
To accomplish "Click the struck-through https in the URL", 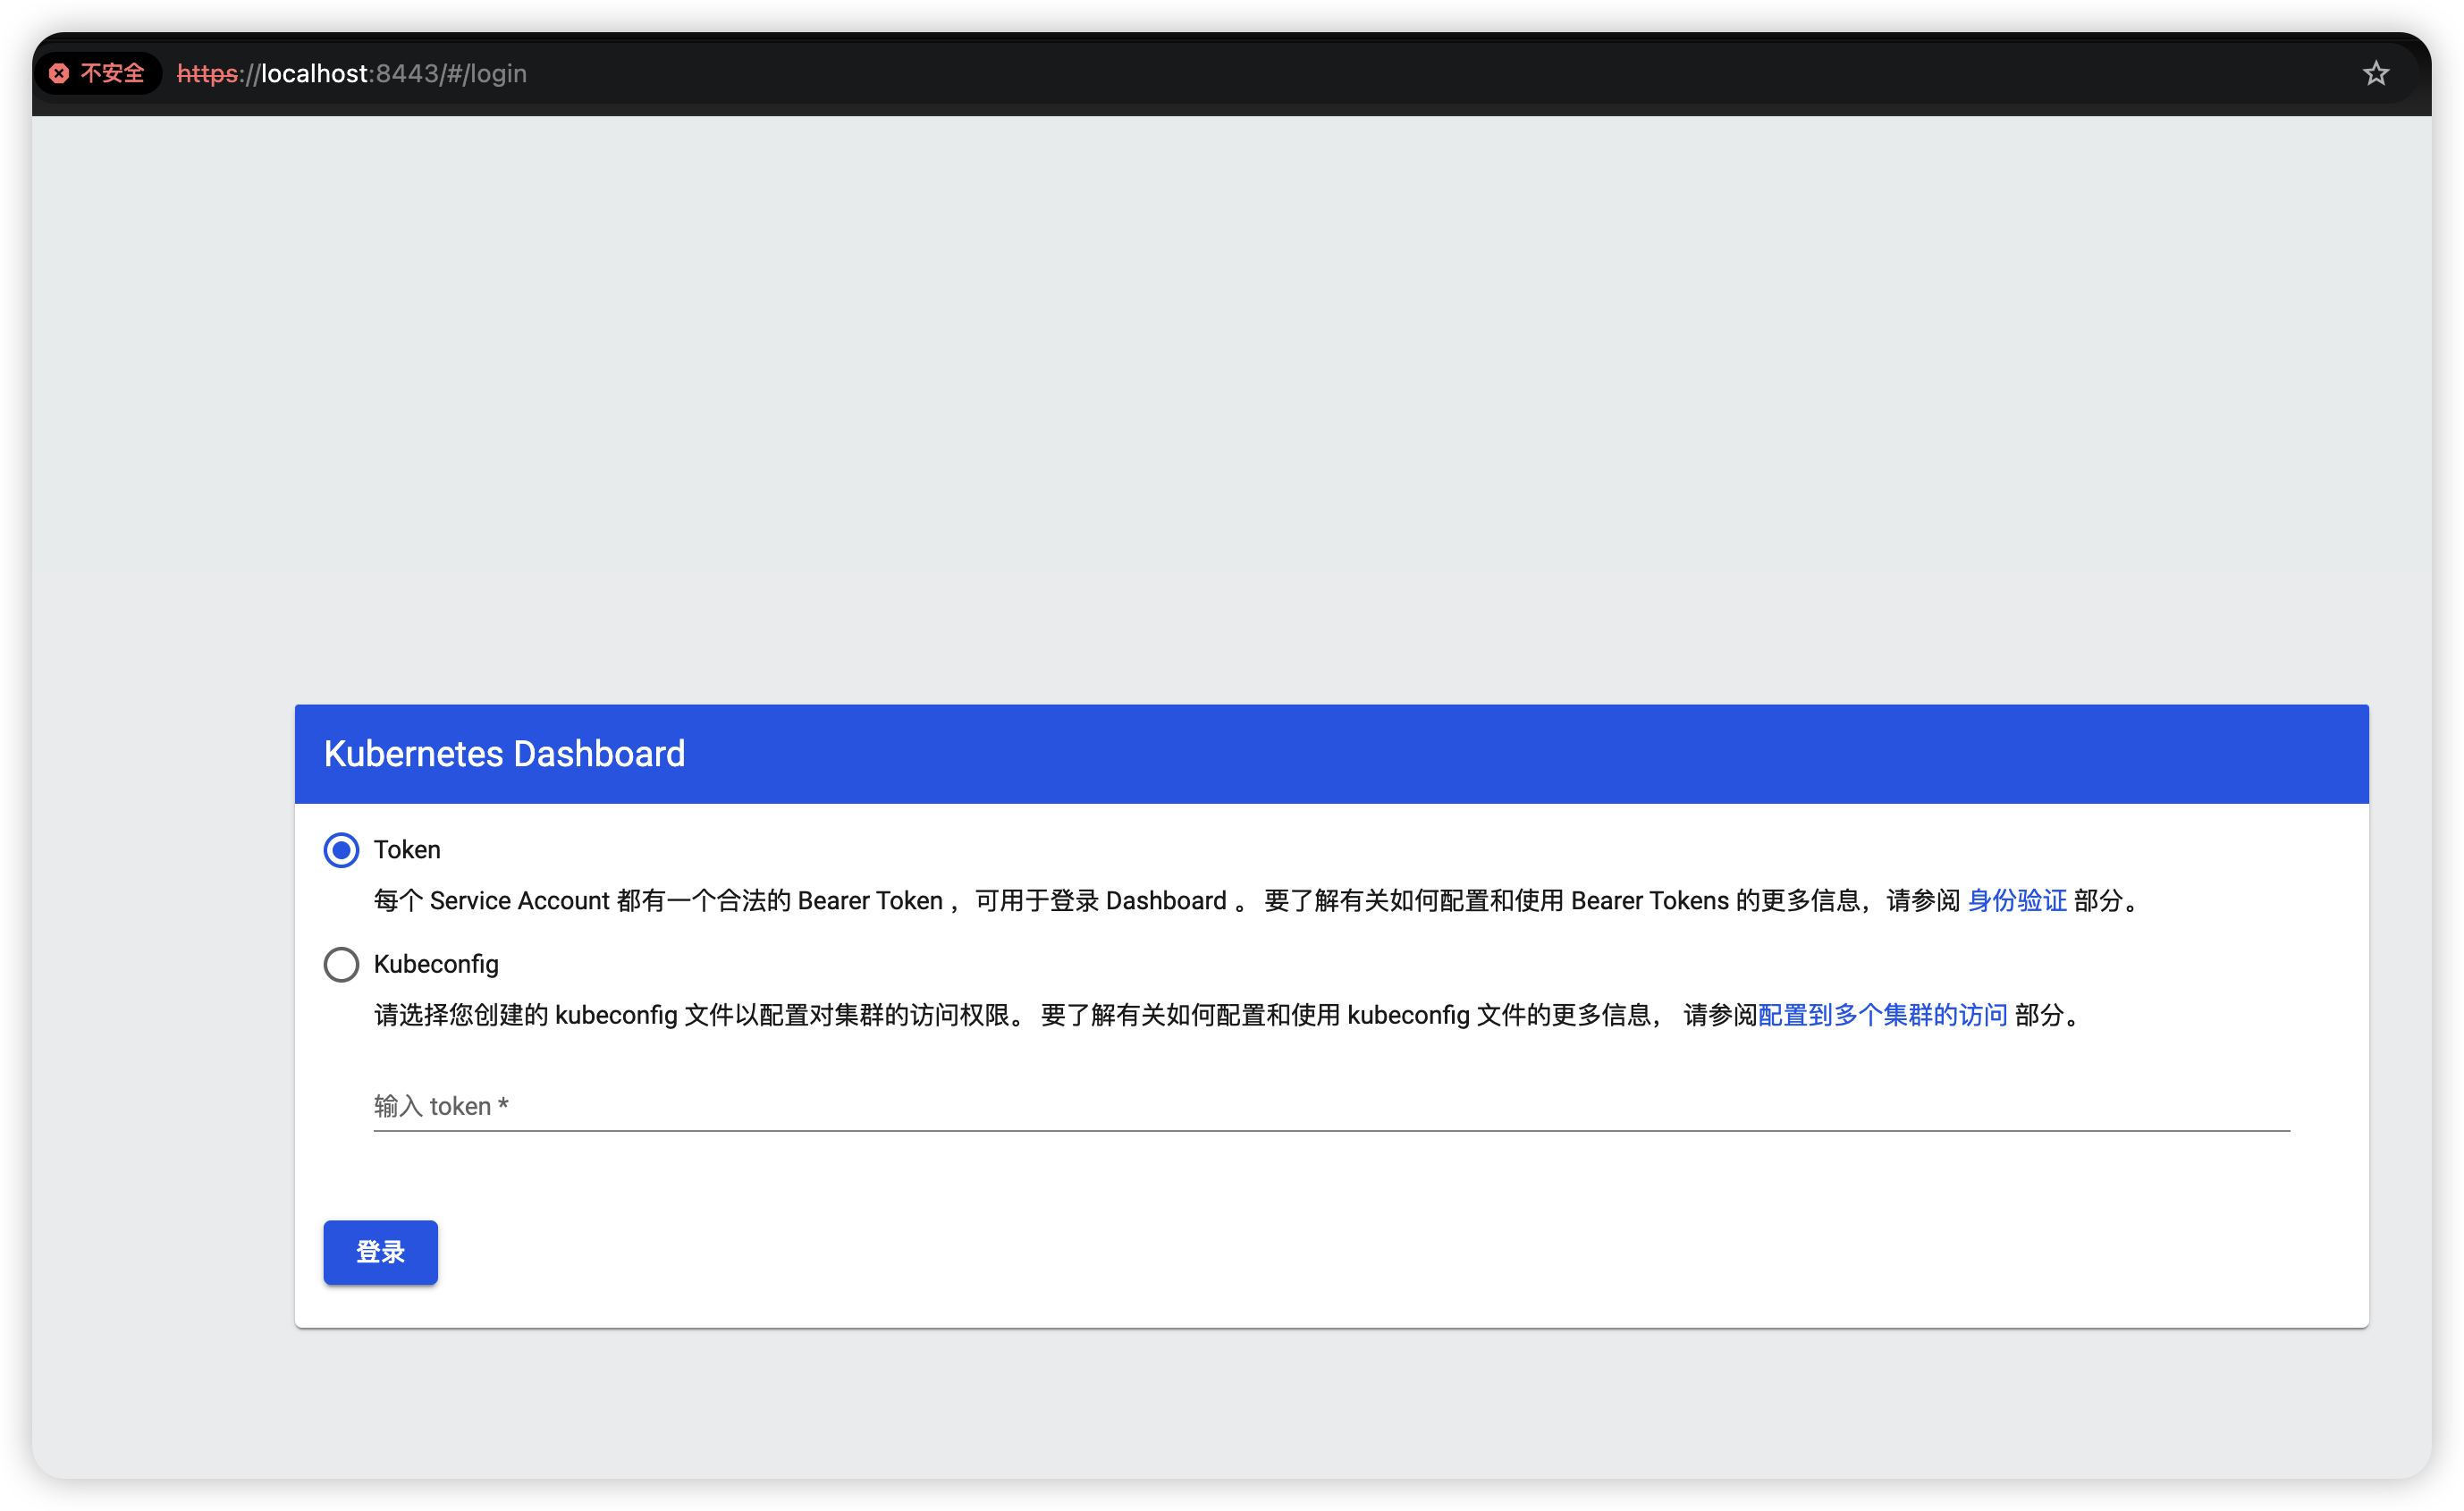I will click(207, 73).
